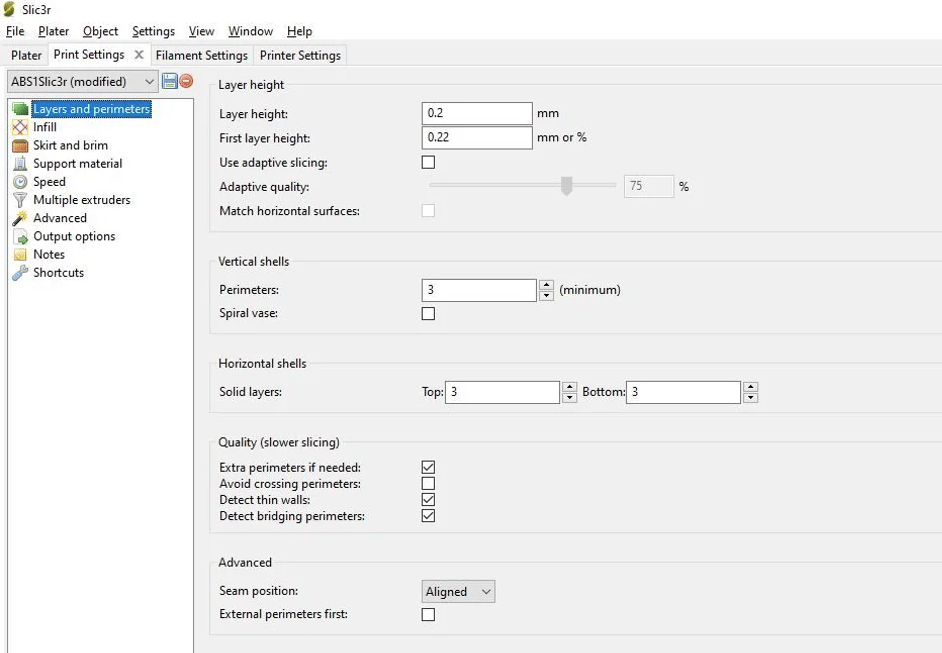Image resolution: width=942 pixels, height=653 pixels.
Task: Click the Adaptive quality percent field
Action: tap(649, 186)
